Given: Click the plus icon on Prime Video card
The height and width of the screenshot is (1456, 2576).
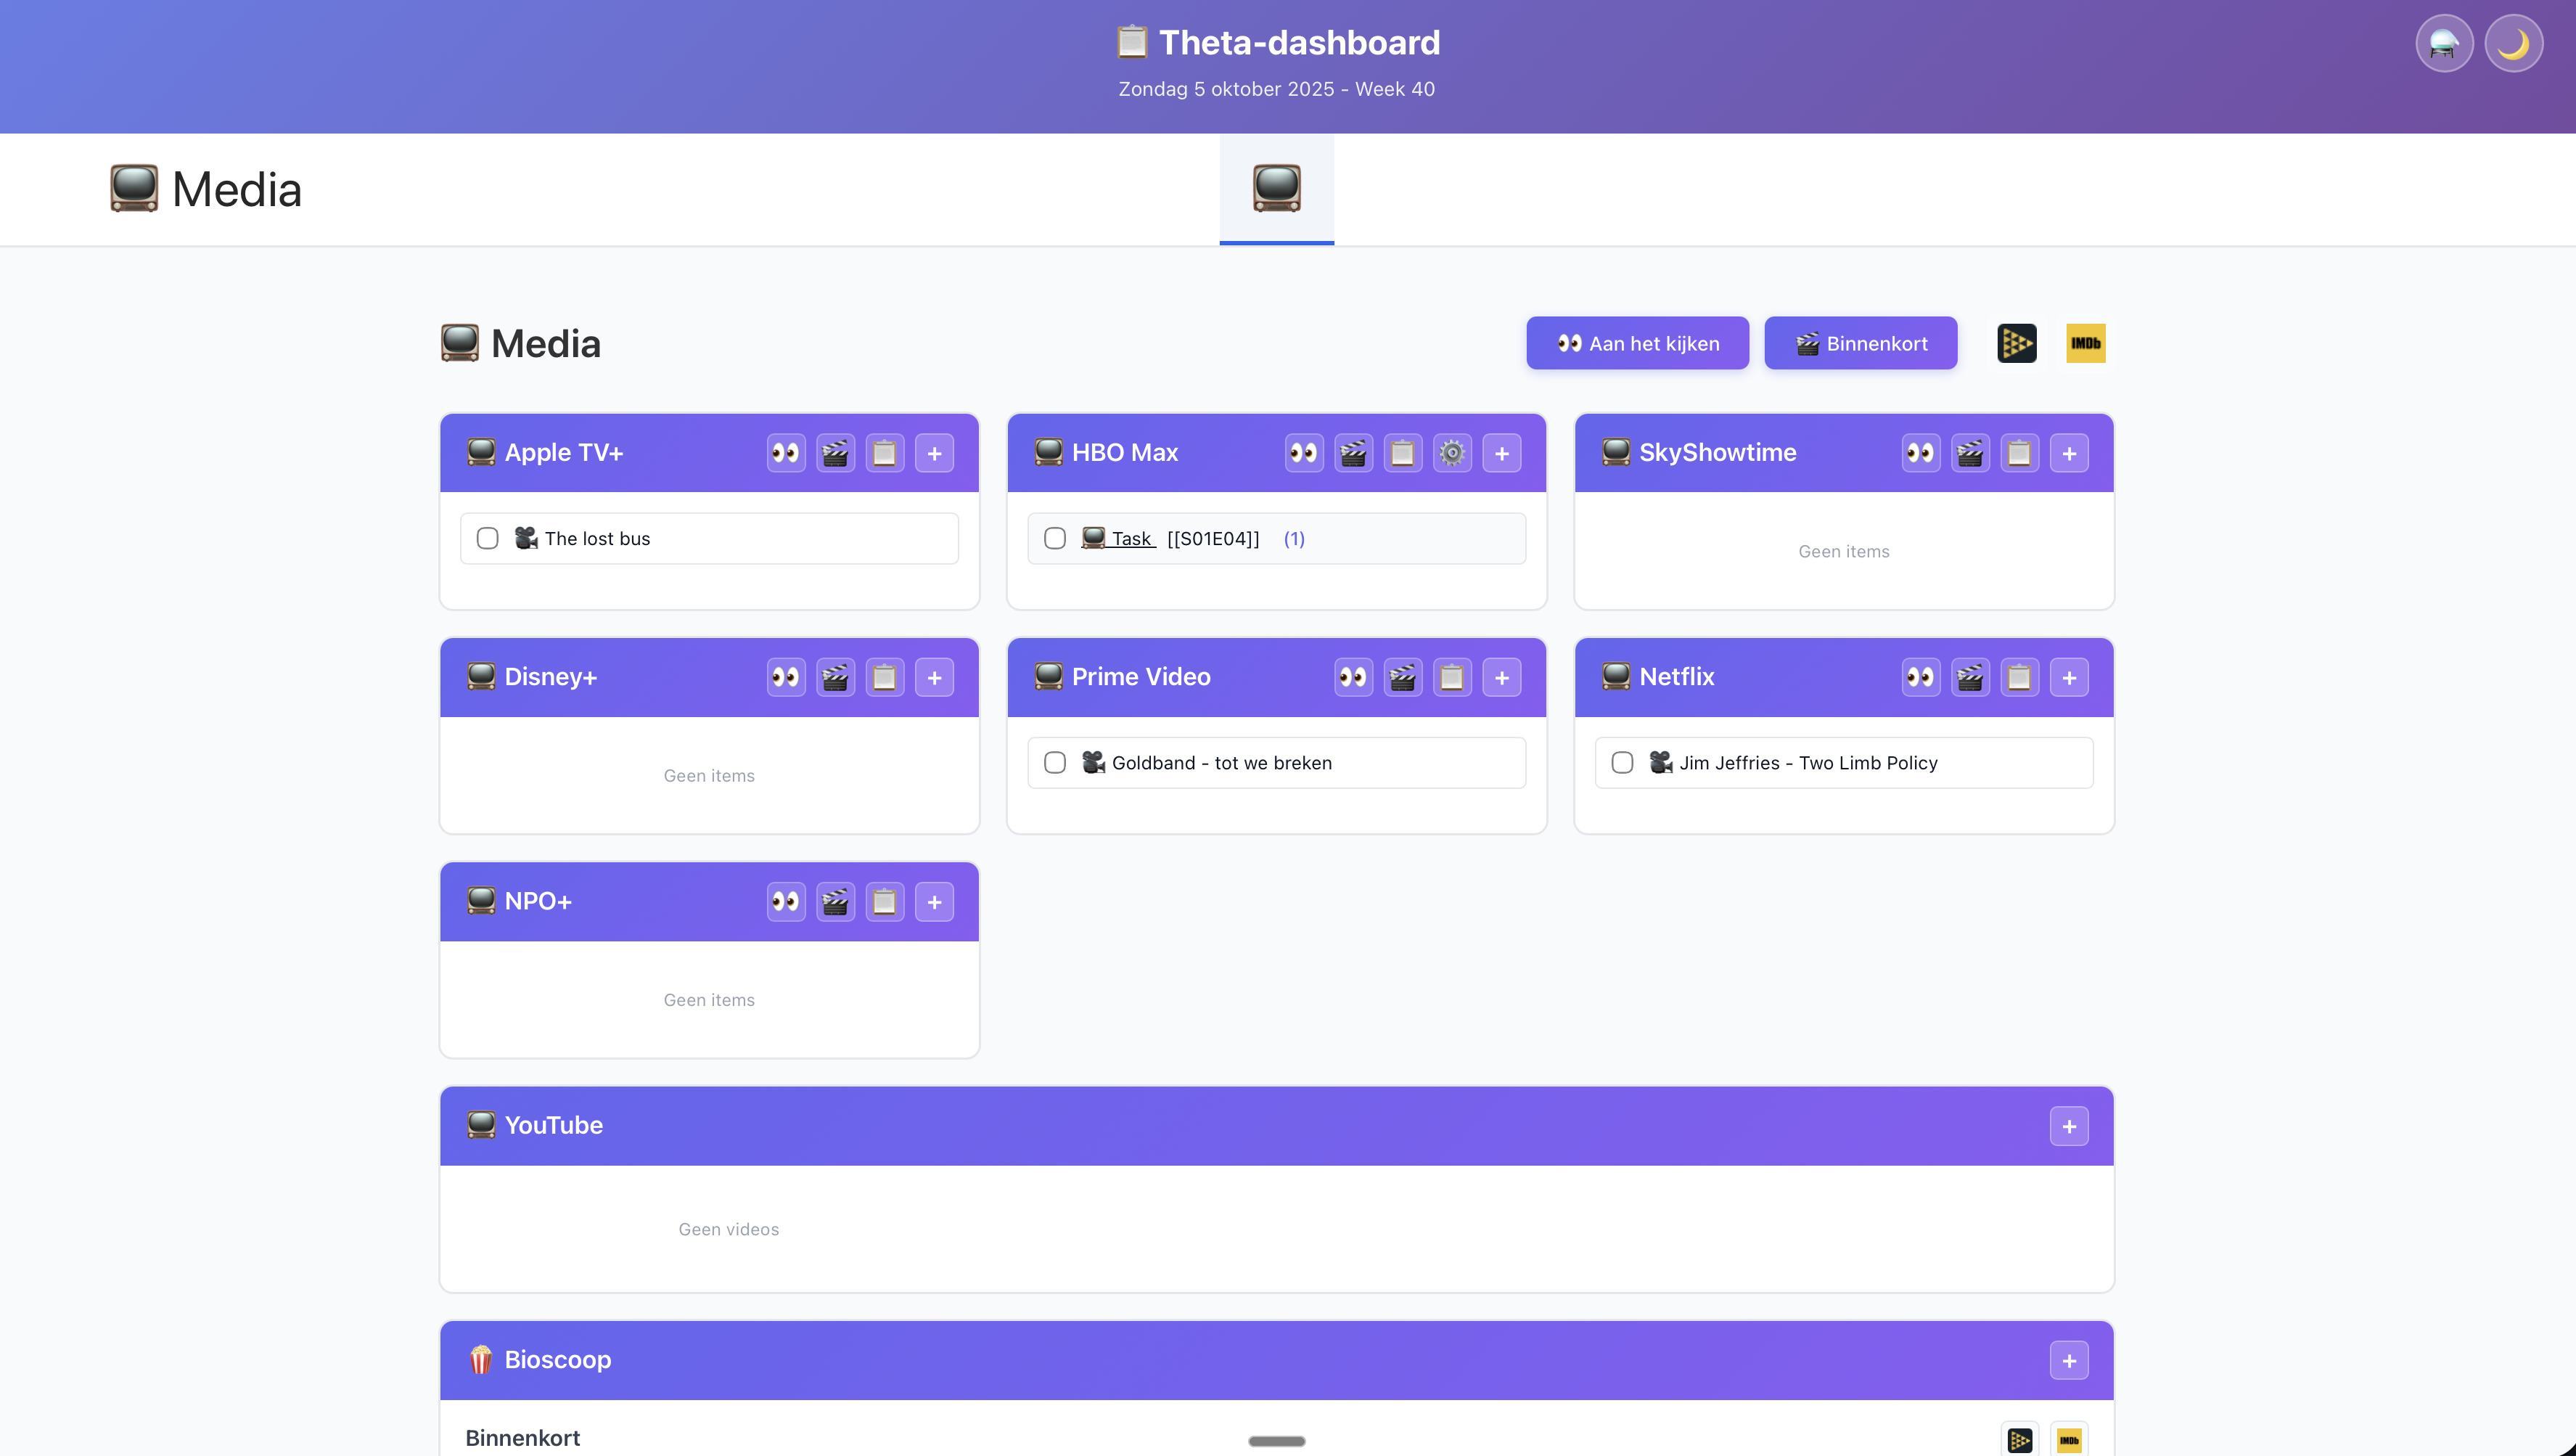Looking at the screenshot, I should tap(1501, 677).
